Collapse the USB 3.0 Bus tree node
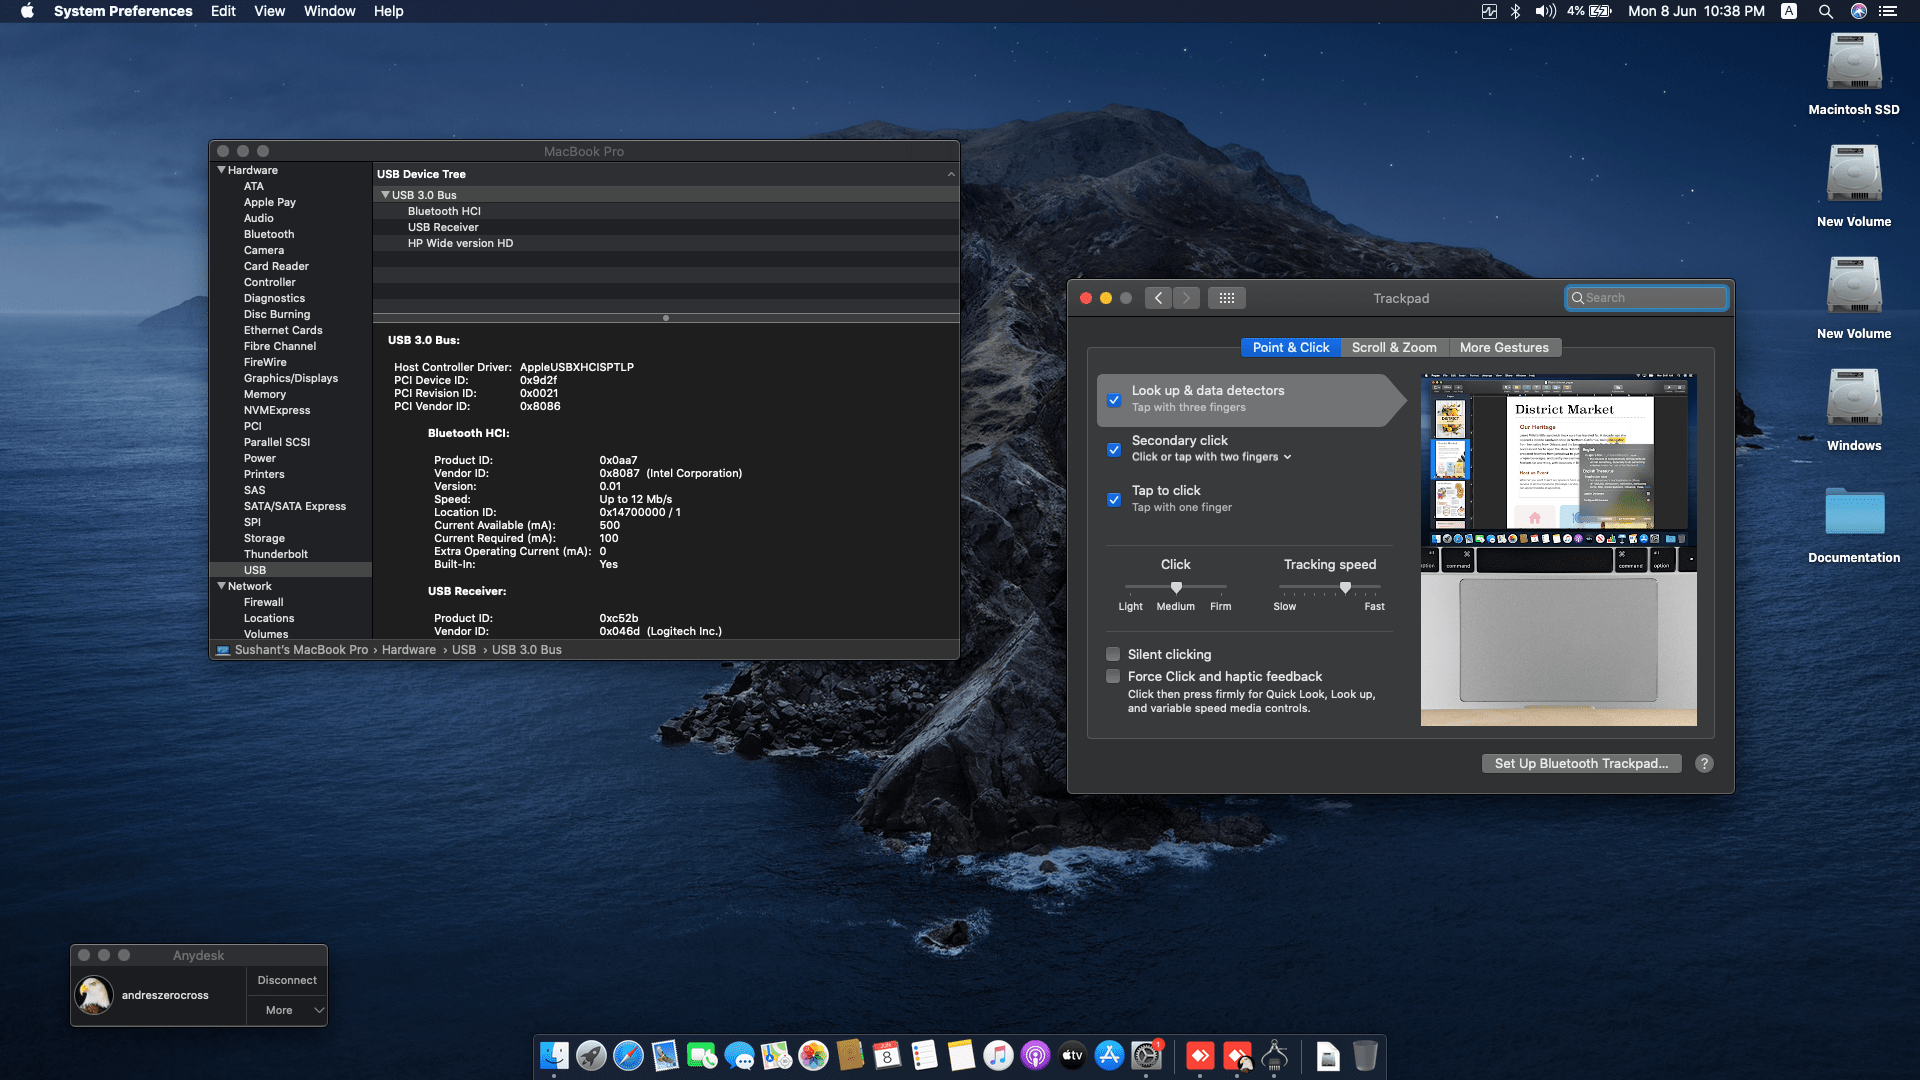 pos(385,195)
